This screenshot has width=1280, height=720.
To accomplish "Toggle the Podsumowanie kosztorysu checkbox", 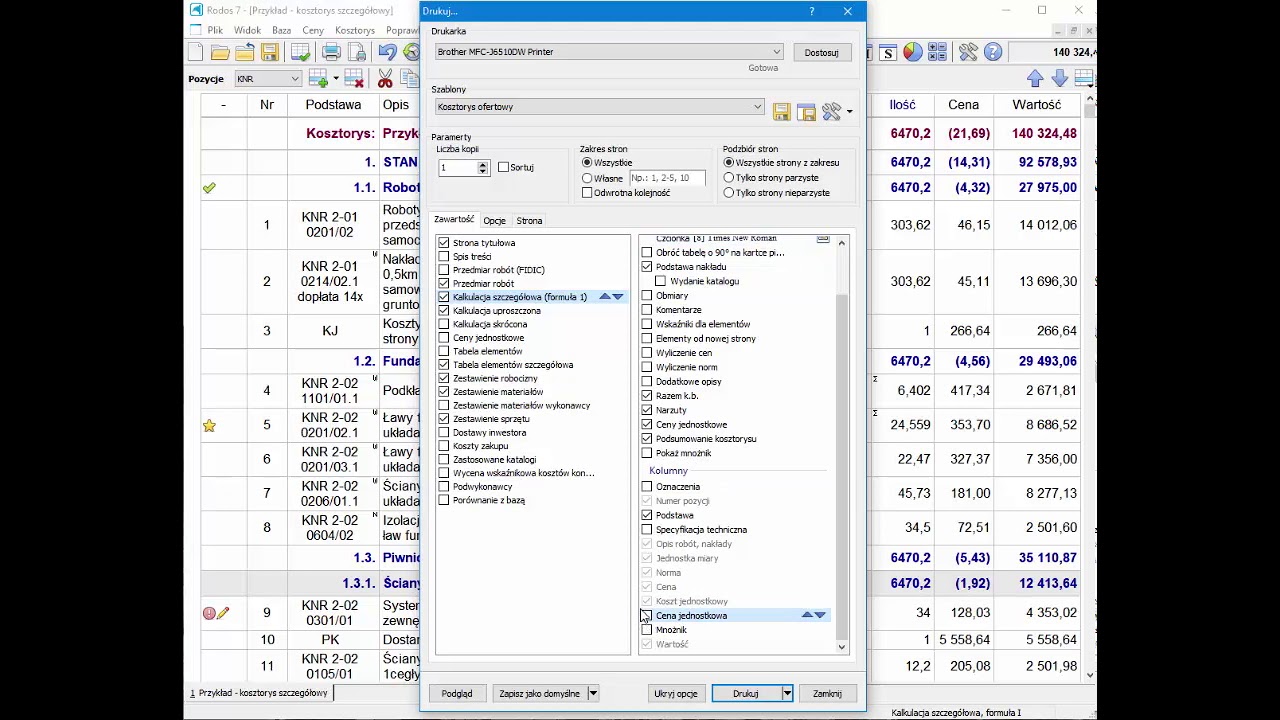I will (647, 439).
